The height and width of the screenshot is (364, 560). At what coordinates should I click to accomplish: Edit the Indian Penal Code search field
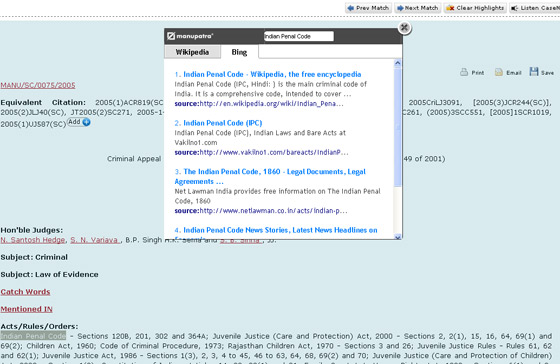pyautogui.click(x=299, y=36)
